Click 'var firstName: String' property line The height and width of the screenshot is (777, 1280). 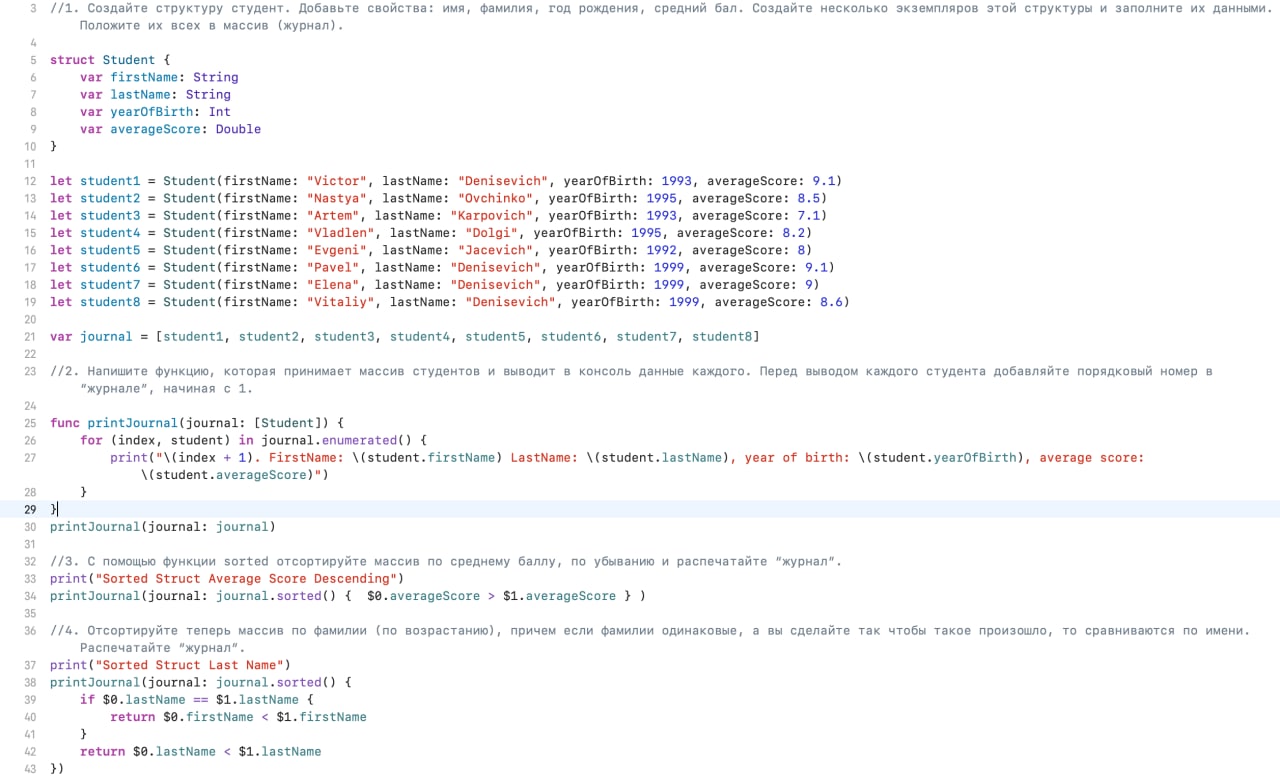pos(159,77)
